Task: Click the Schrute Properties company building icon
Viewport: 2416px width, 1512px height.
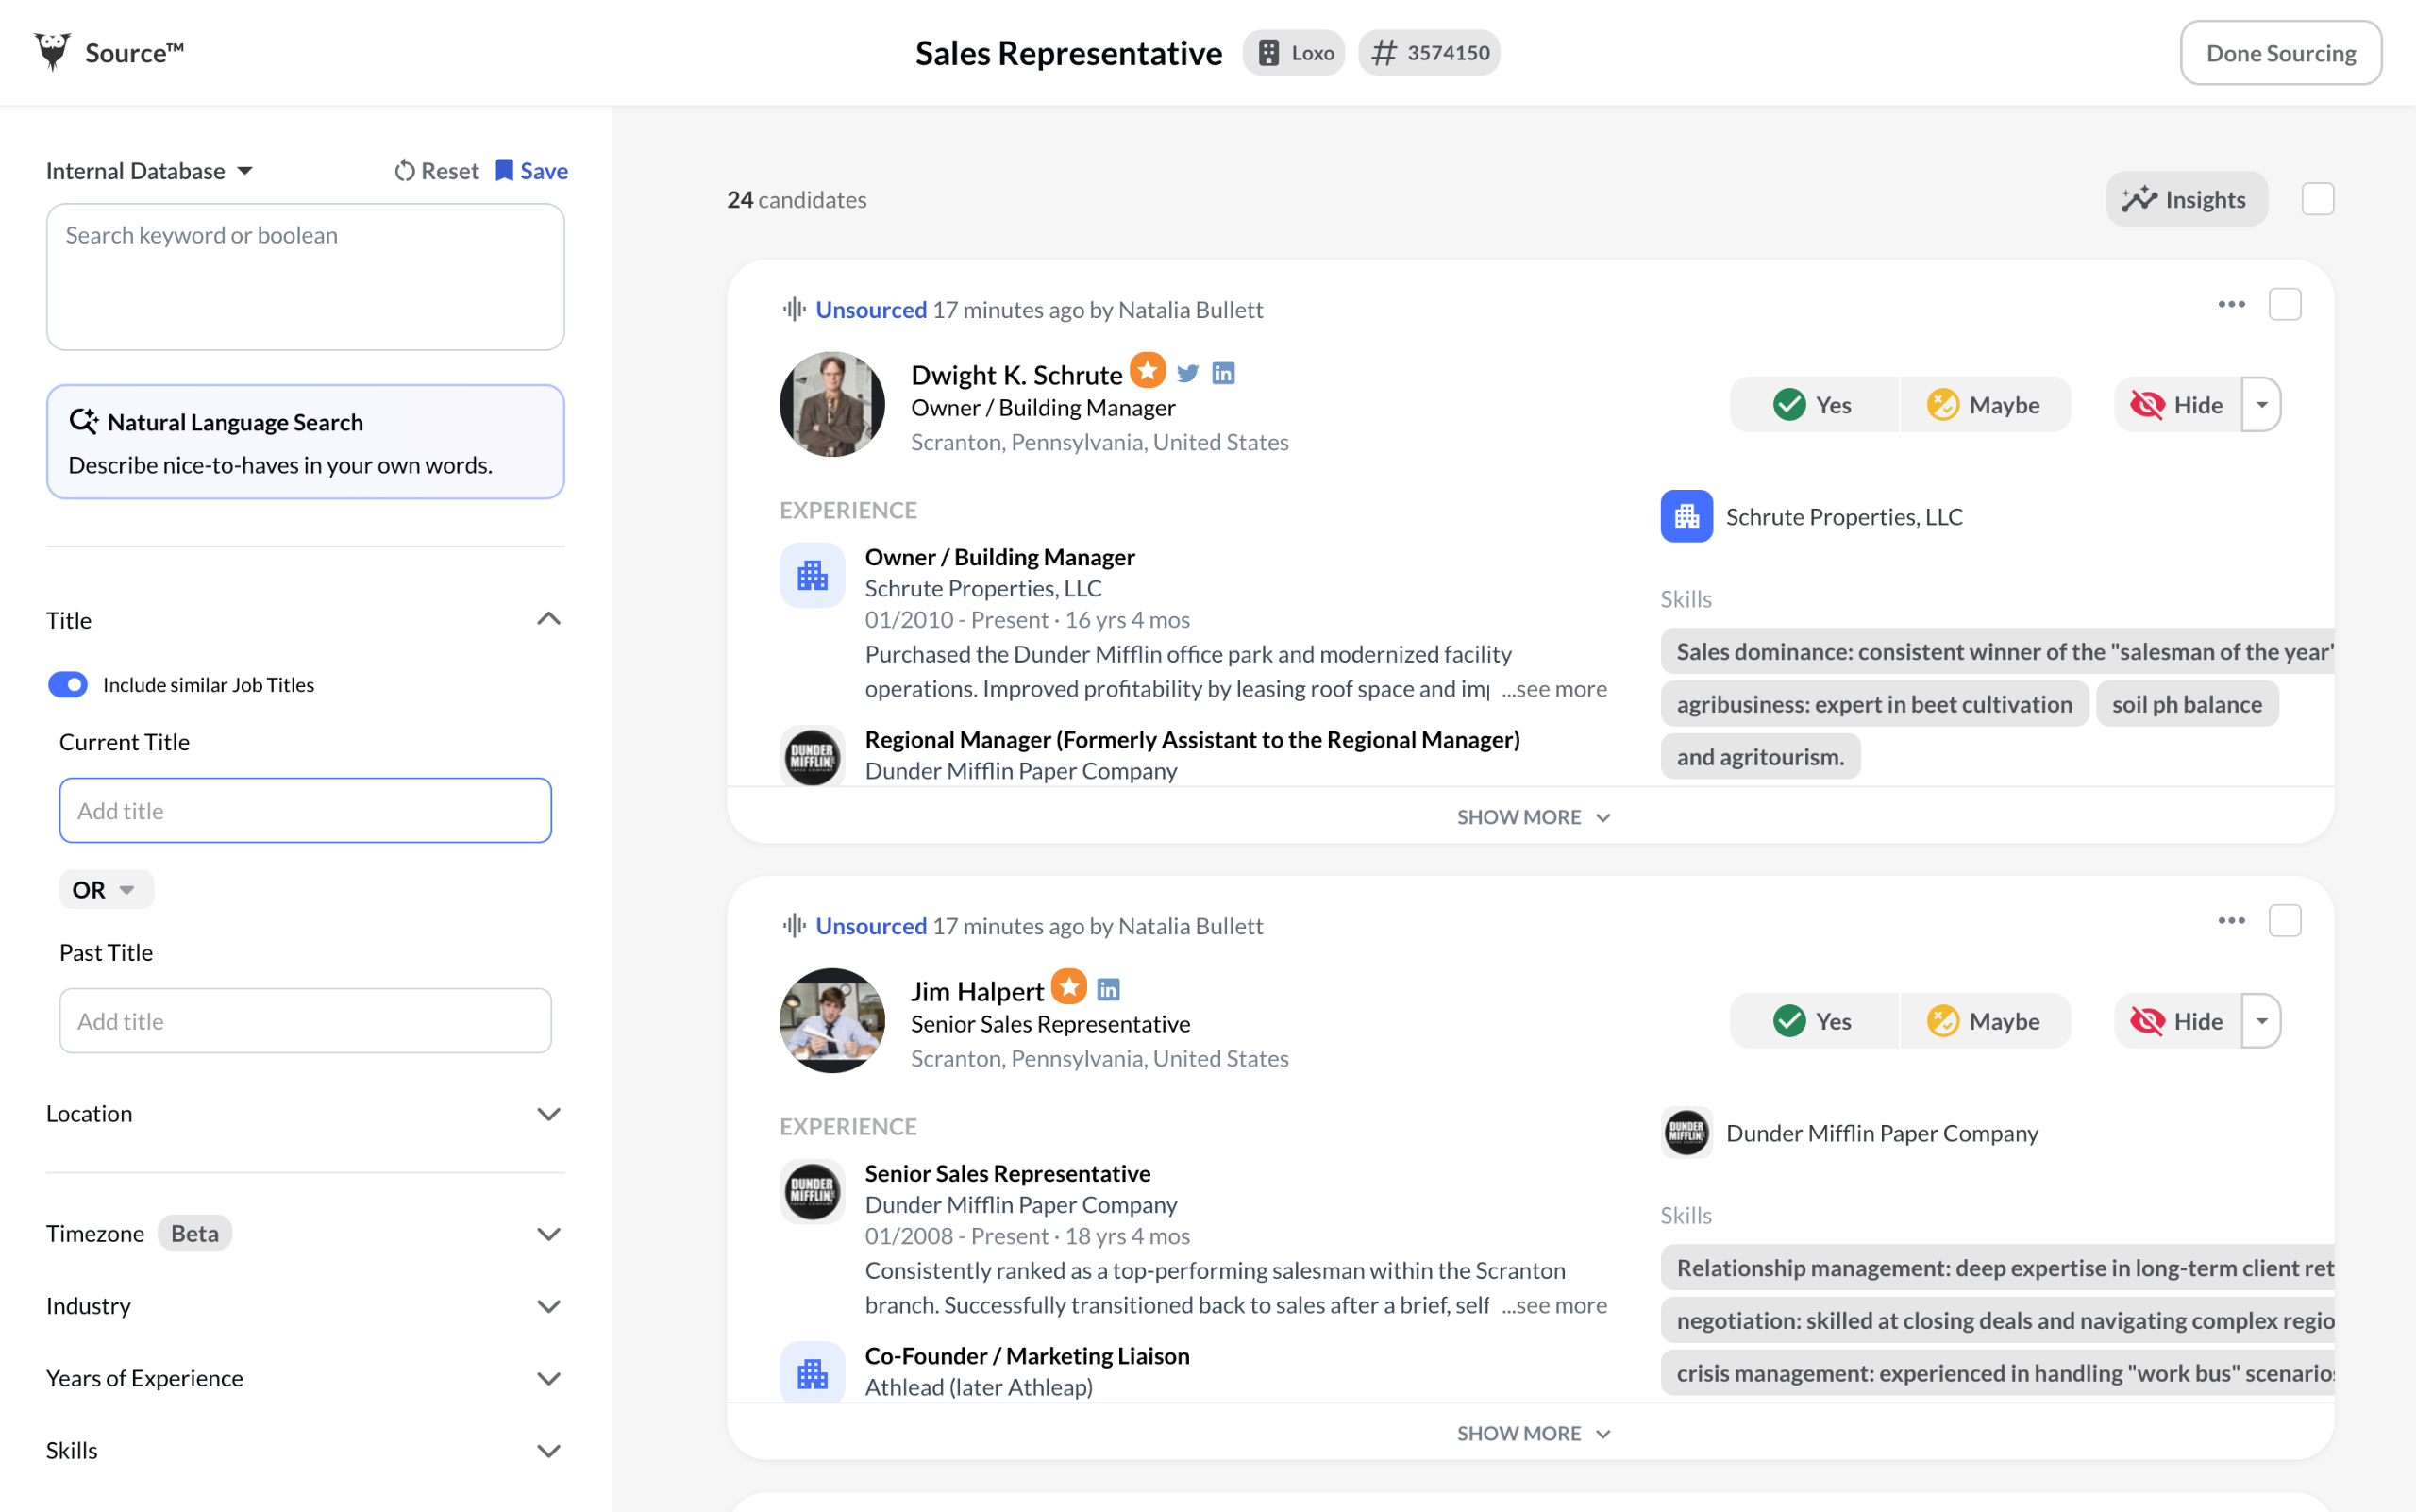Action: point(1686,516)
